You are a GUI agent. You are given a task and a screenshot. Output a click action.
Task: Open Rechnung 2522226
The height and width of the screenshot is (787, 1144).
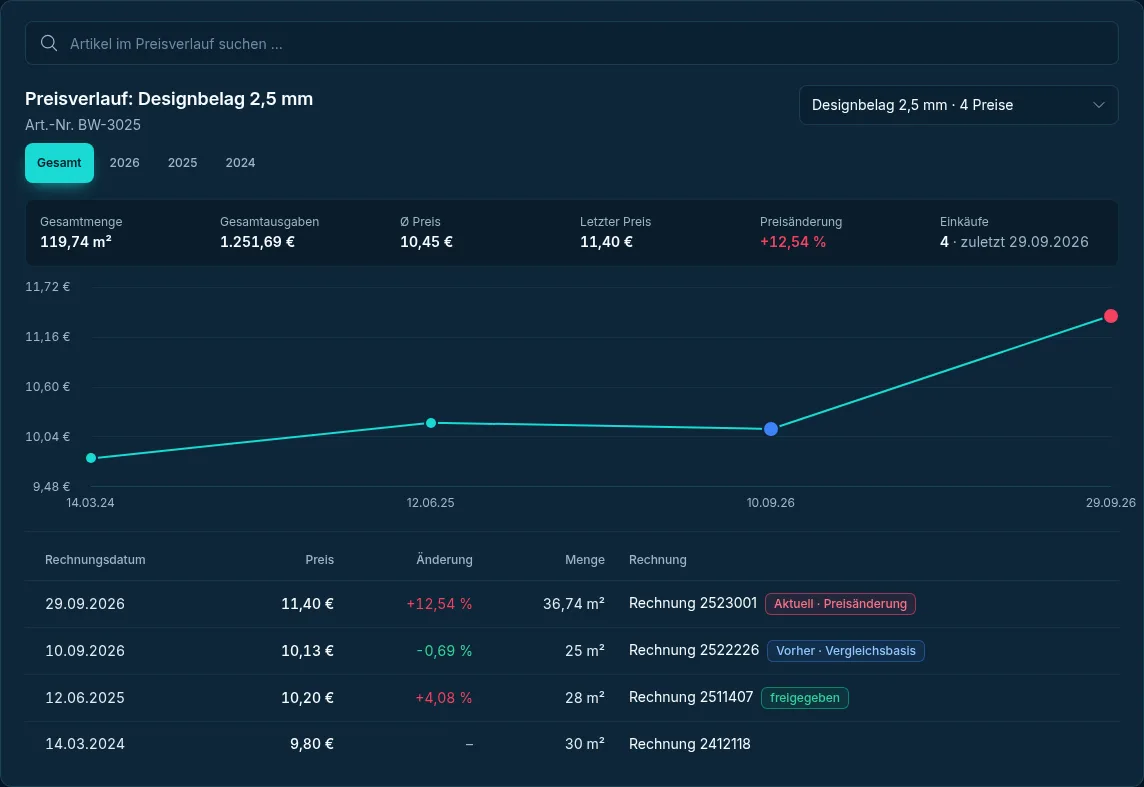click(694, 650)
